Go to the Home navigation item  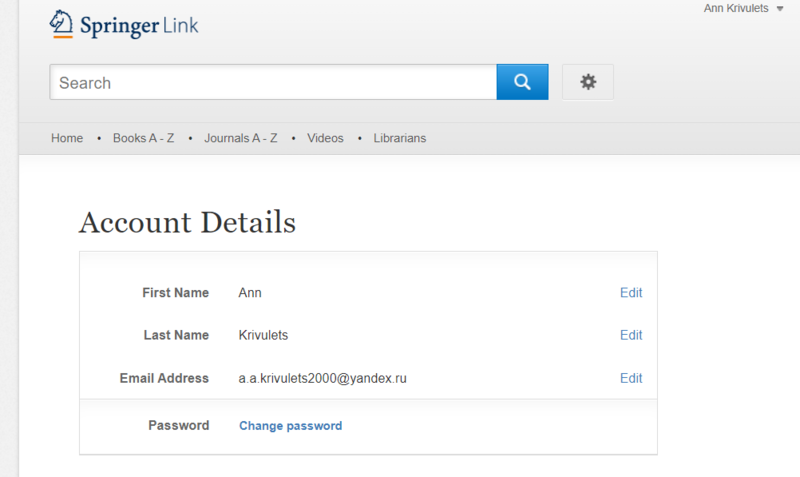(67, 138)
